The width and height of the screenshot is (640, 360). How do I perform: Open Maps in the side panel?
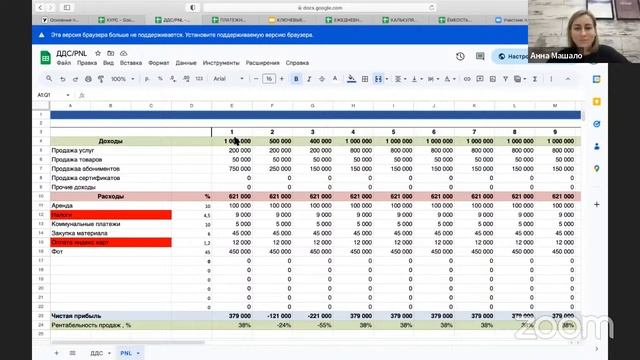[597, 168]
